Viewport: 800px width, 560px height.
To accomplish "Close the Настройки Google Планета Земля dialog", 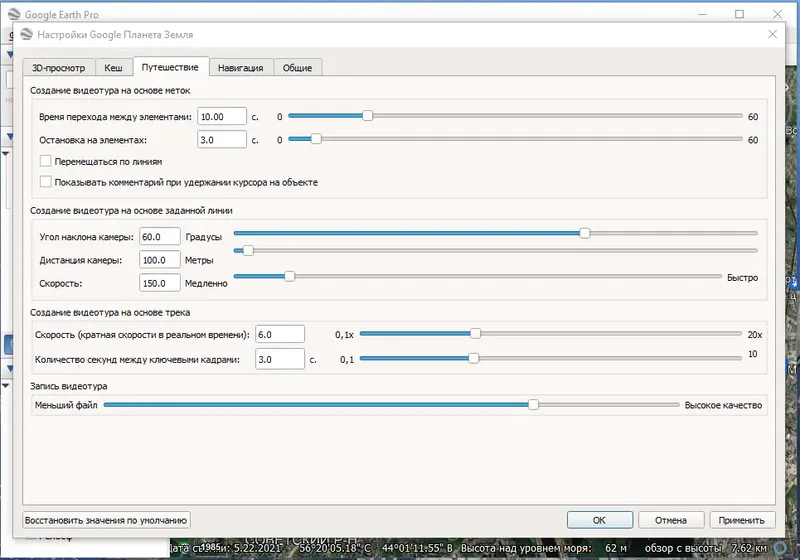I will (x=772, y=34).
